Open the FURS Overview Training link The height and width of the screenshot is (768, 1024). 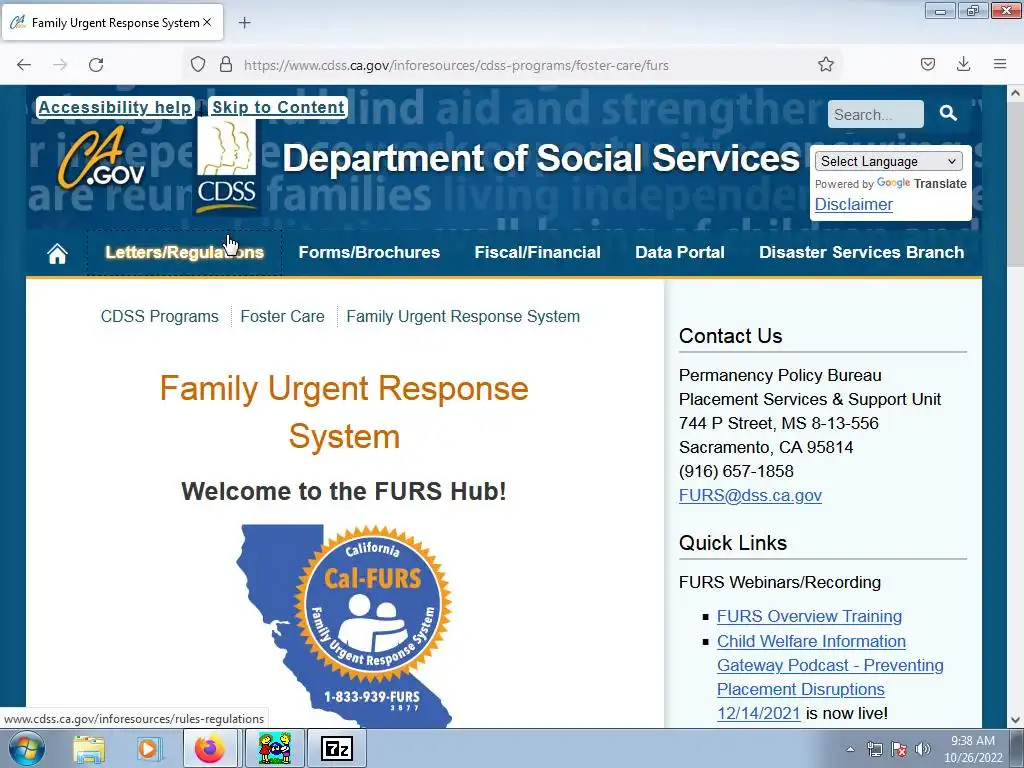click(x=809, y=616)
